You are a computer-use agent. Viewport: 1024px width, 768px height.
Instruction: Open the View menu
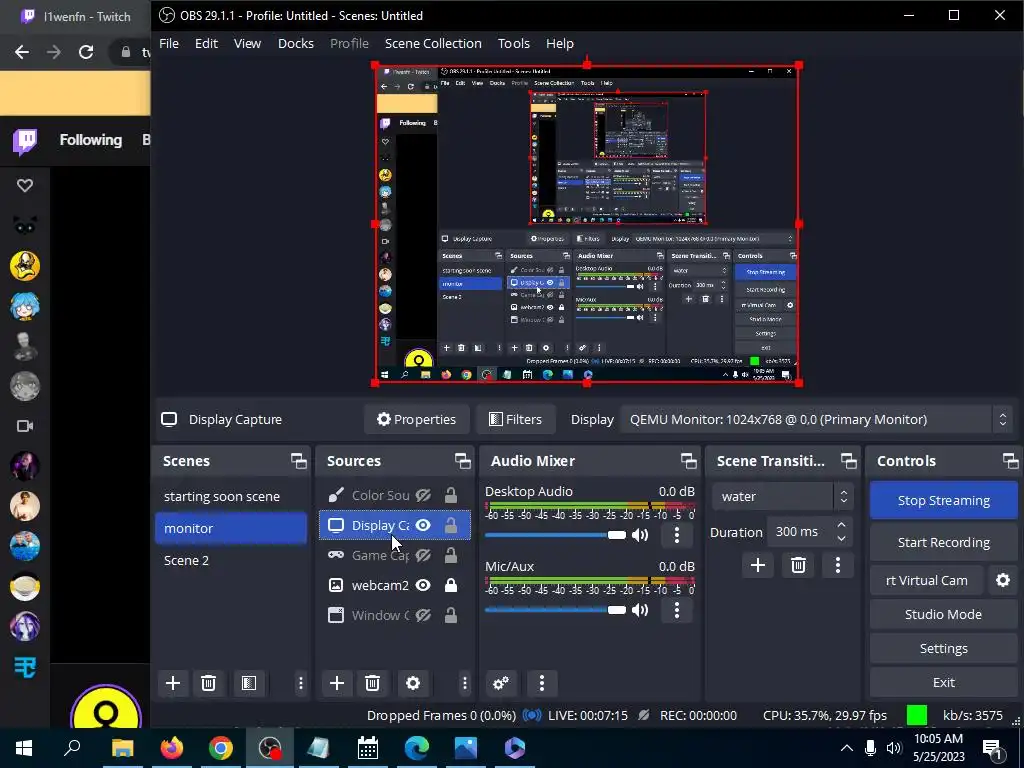pos(247,43)
